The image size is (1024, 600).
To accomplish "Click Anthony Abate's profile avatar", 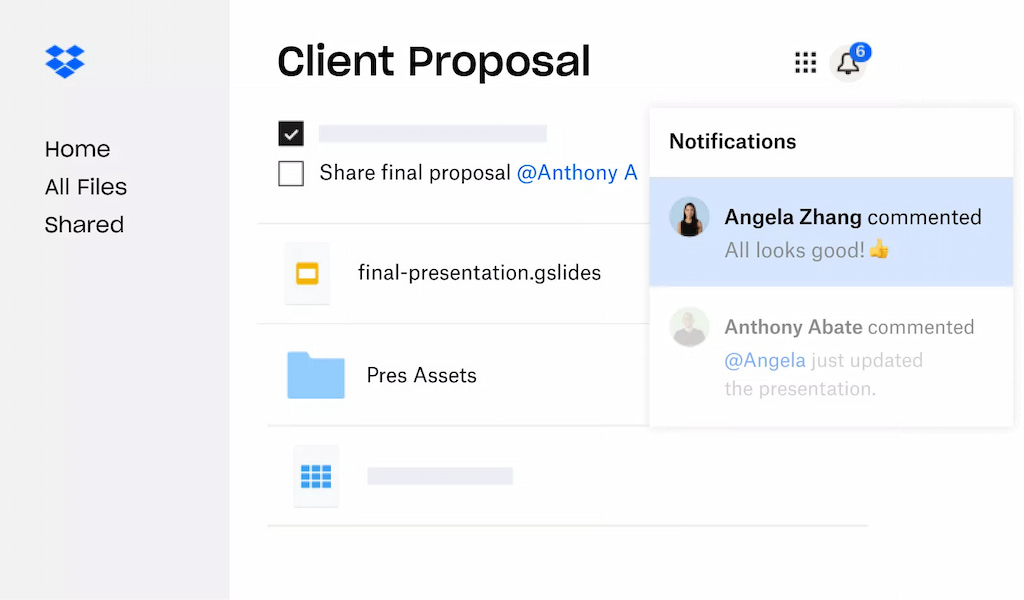I will pyautogui.click(x=689, y=328).
